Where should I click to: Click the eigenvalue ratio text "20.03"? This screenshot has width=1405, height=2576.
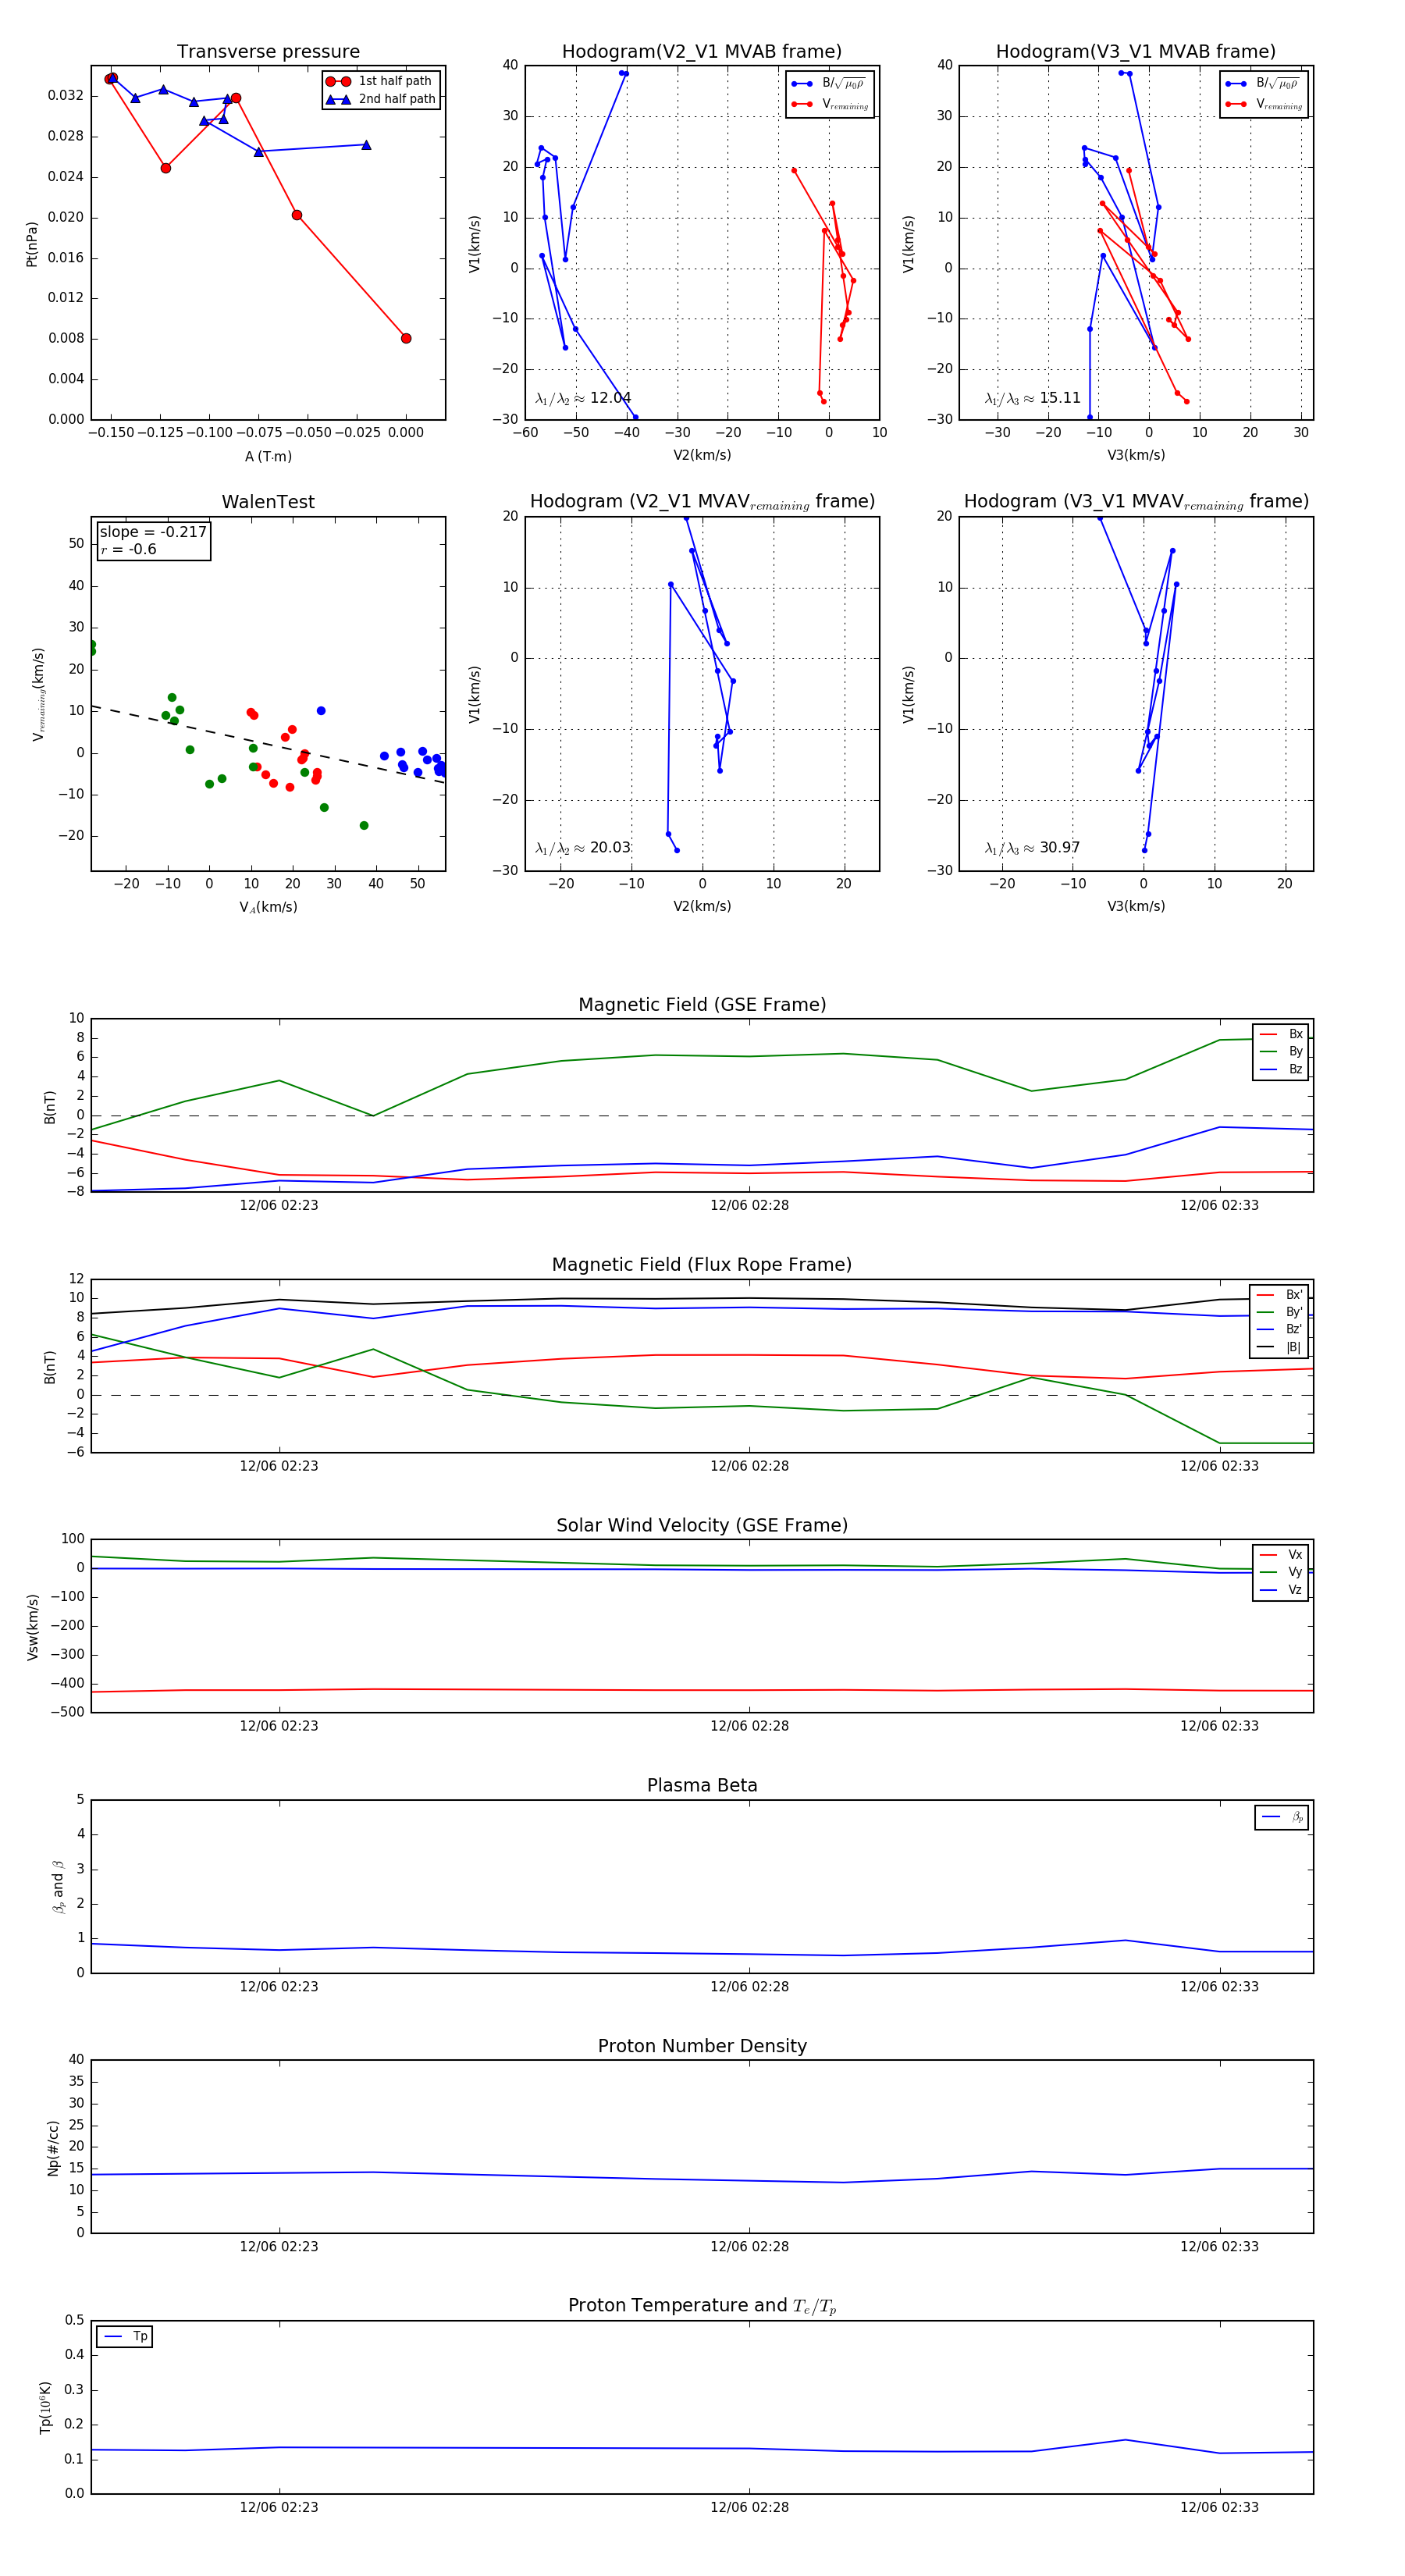pos(610,847)
